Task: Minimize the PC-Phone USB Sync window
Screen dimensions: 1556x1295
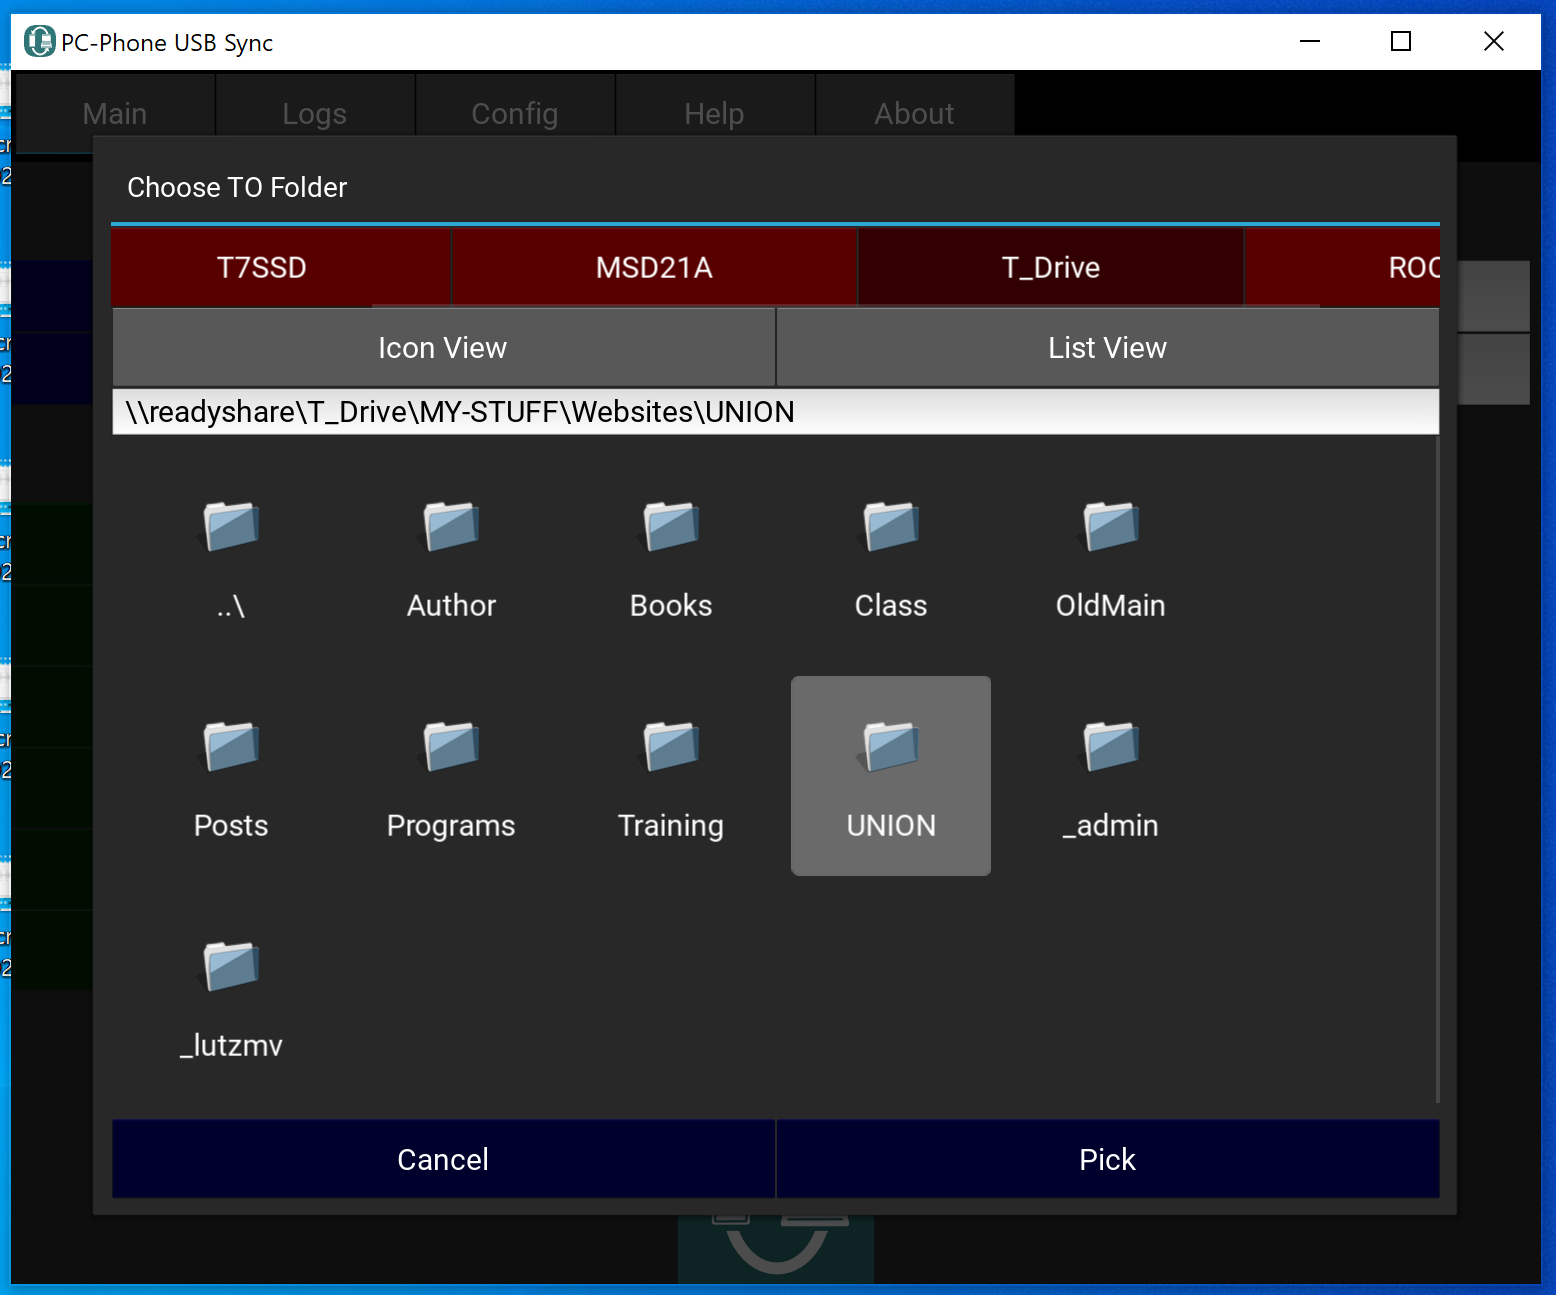Action: coord(1310,41)
